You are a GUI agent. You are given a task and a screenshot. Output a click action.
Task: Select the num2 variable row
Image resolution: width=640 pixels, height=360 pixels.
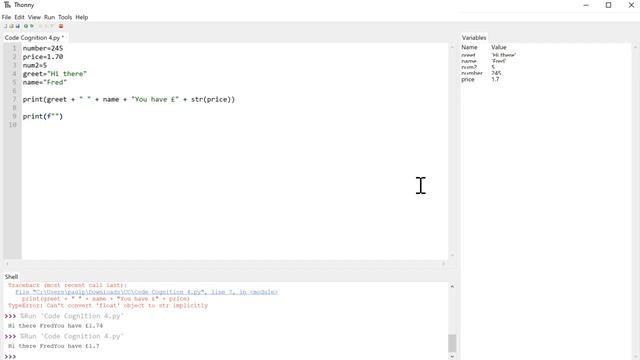pos(545,67)
